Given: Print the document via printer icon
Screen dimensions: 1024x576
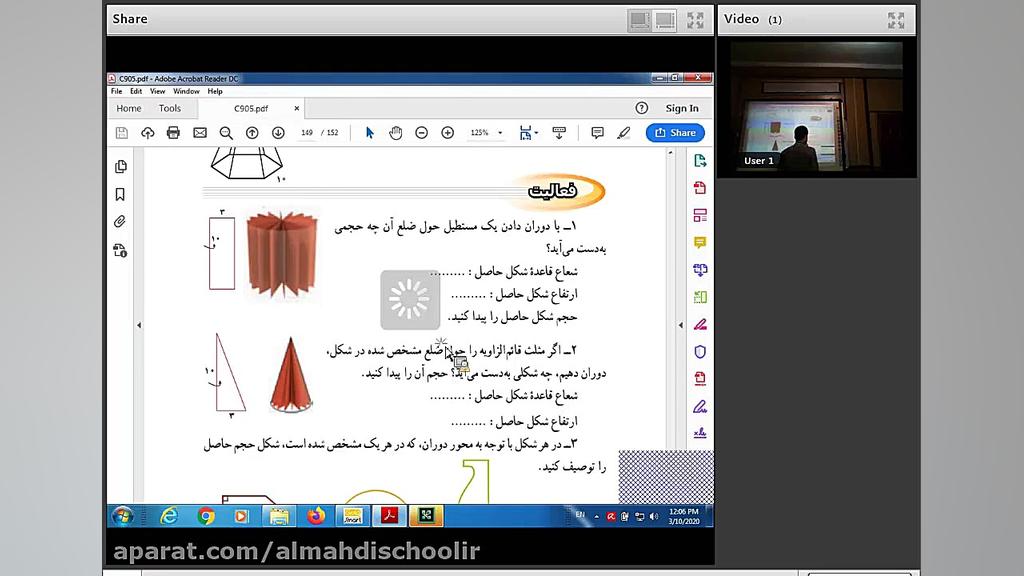Looking at the screenshot, I should pos(173,132).
